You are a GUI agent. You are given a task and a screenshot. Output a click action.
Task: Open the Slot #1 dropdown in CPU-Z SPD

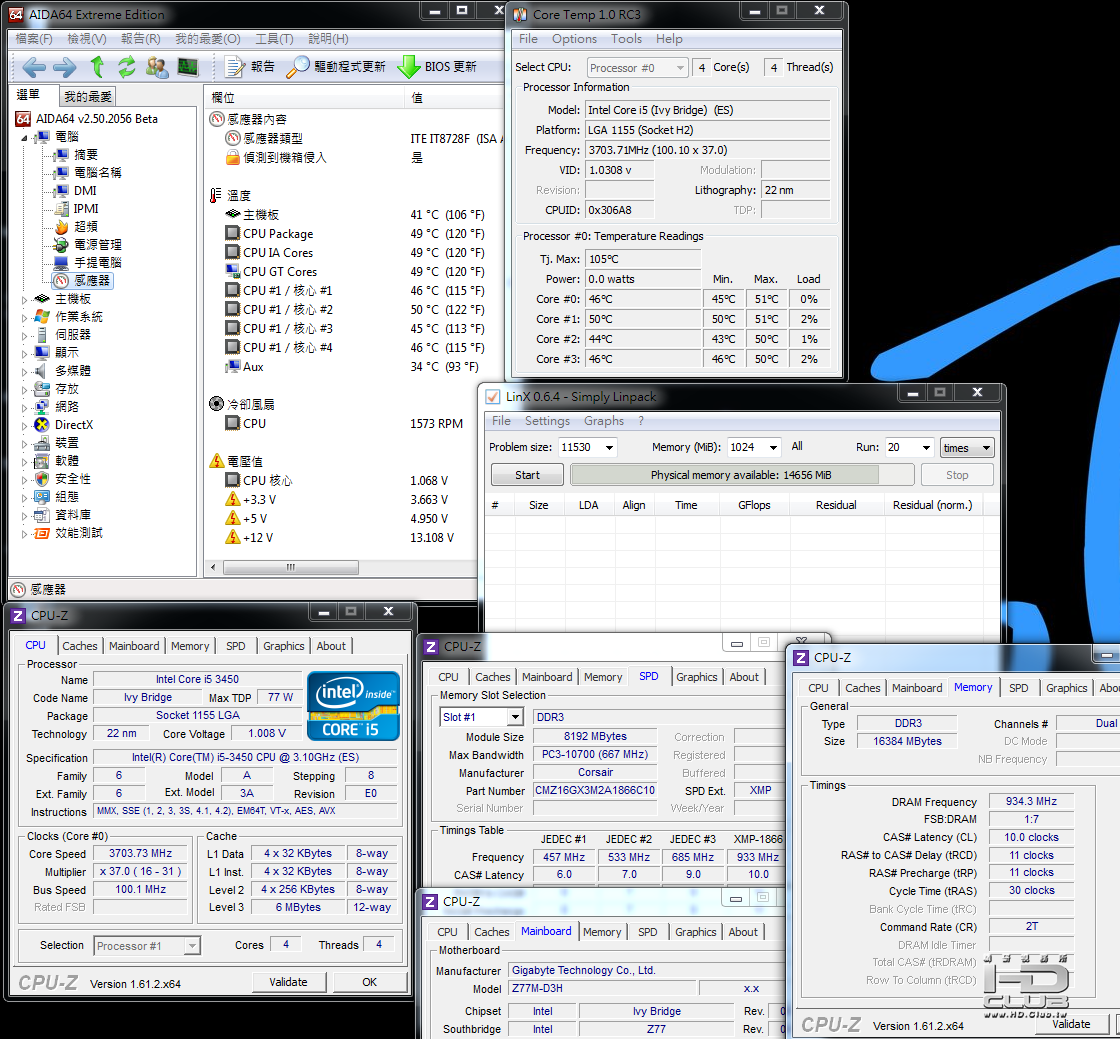[514, 717]
